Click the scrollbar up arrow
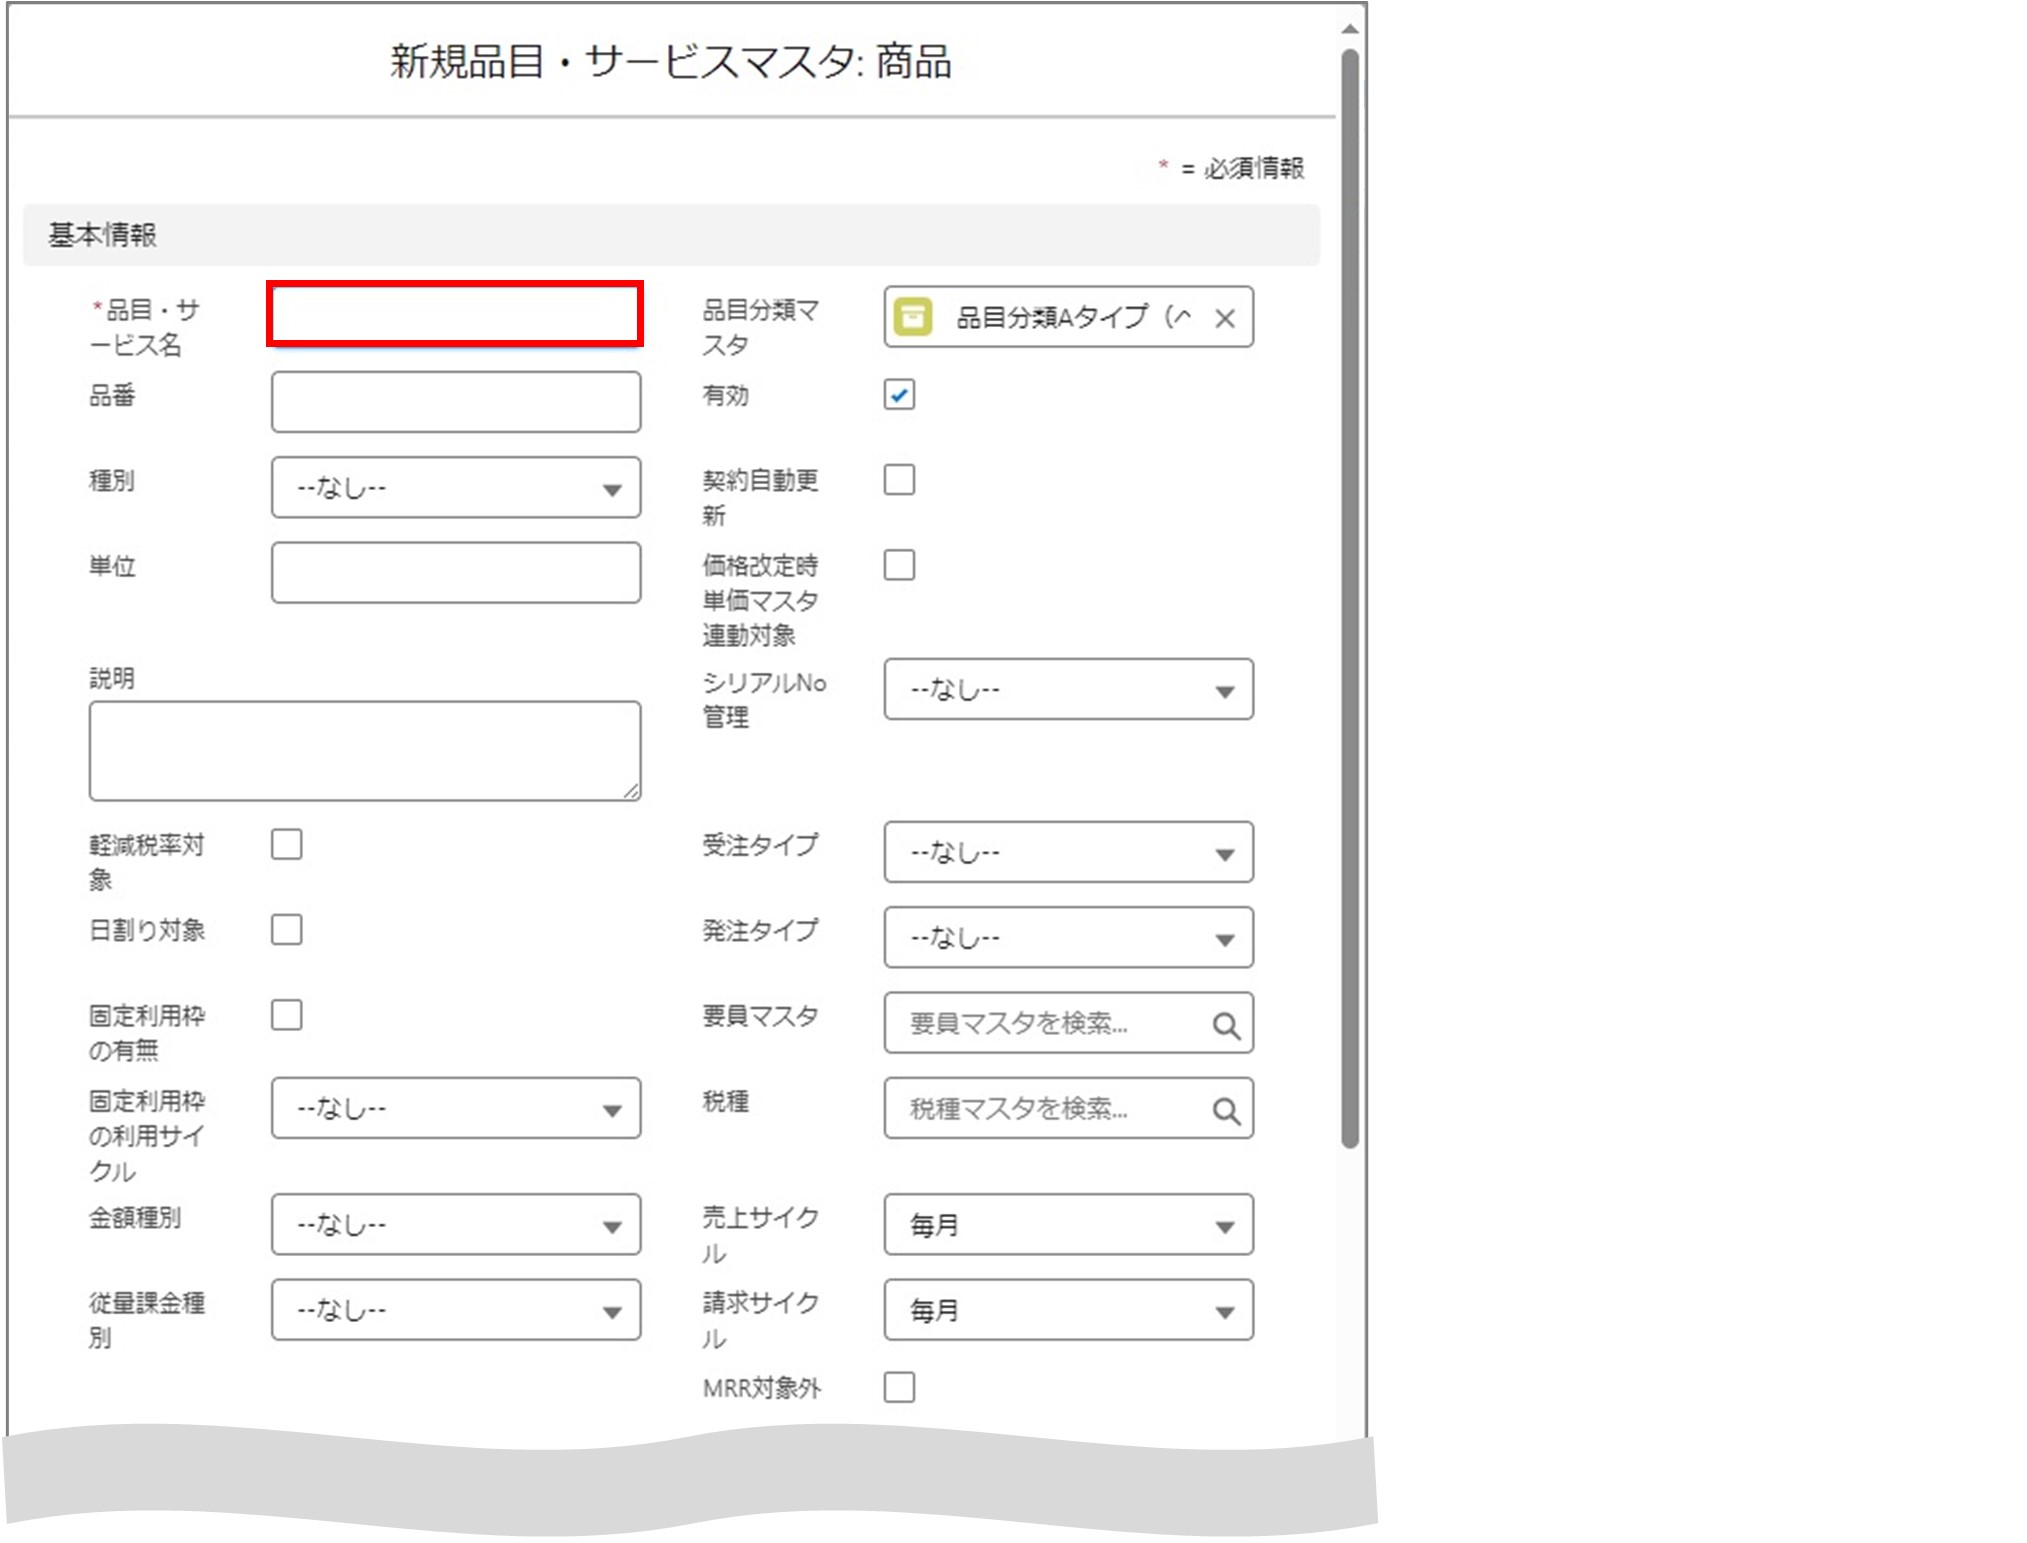Image resolution: width=2027 pixels, height=1543 pixels. (x=1350, y=30)
